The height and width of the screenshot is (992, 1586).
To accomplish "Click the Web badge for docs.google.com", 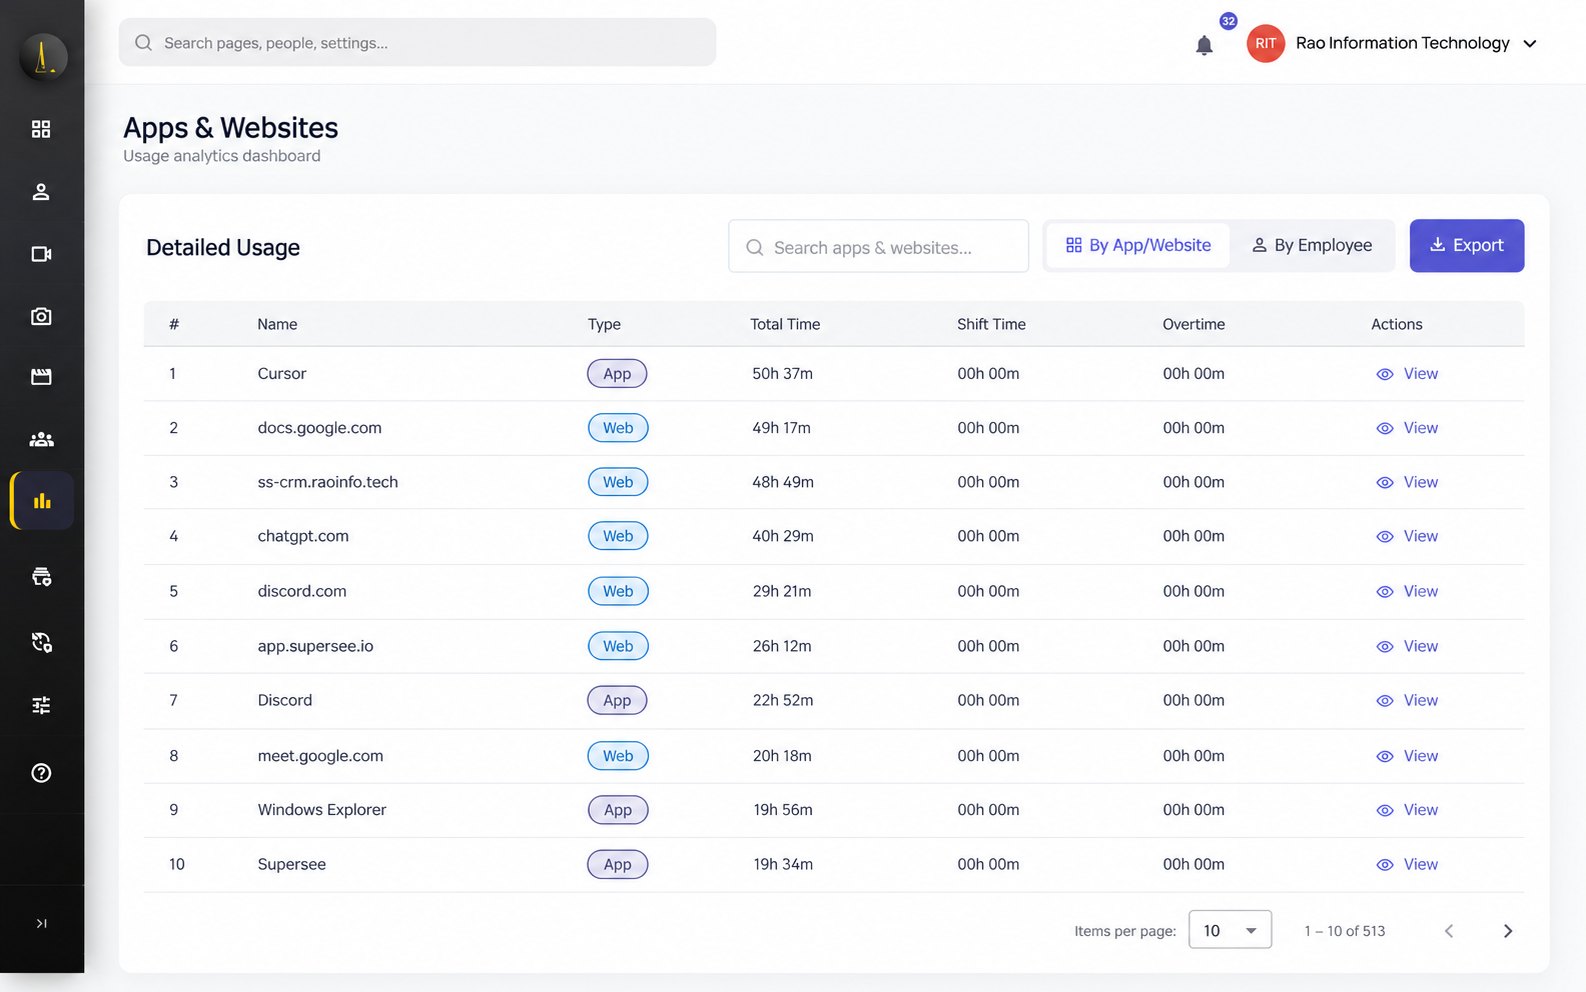I will click(x=618, y=428).
